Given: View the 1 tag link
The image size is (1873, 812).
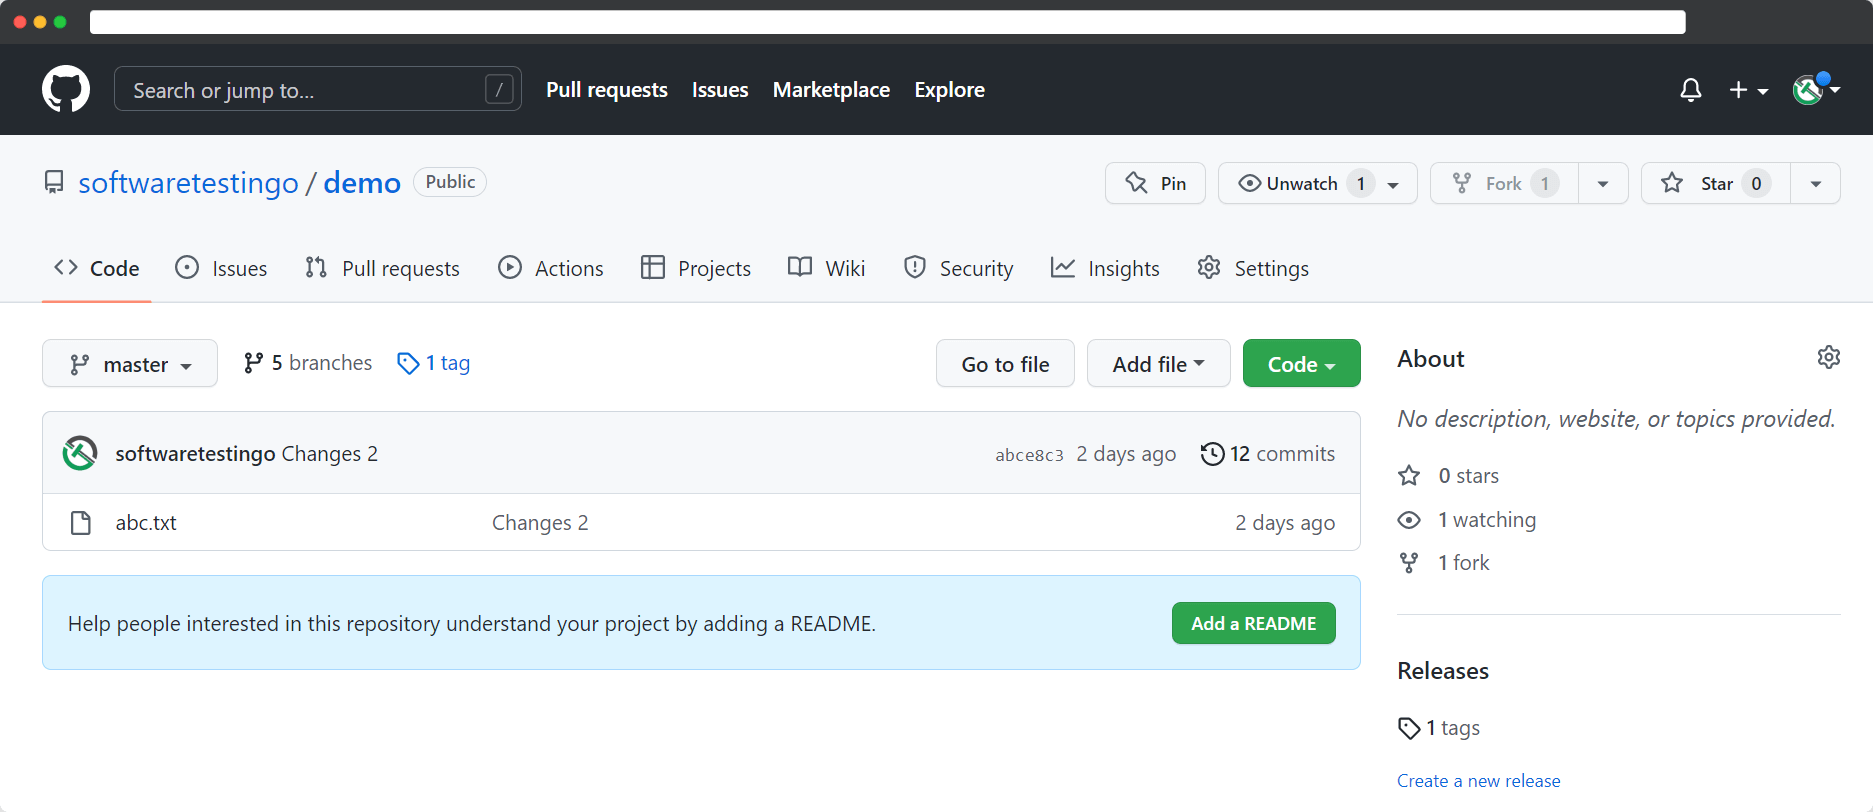Looking at the screenshot, I should (x=434, y=363).
